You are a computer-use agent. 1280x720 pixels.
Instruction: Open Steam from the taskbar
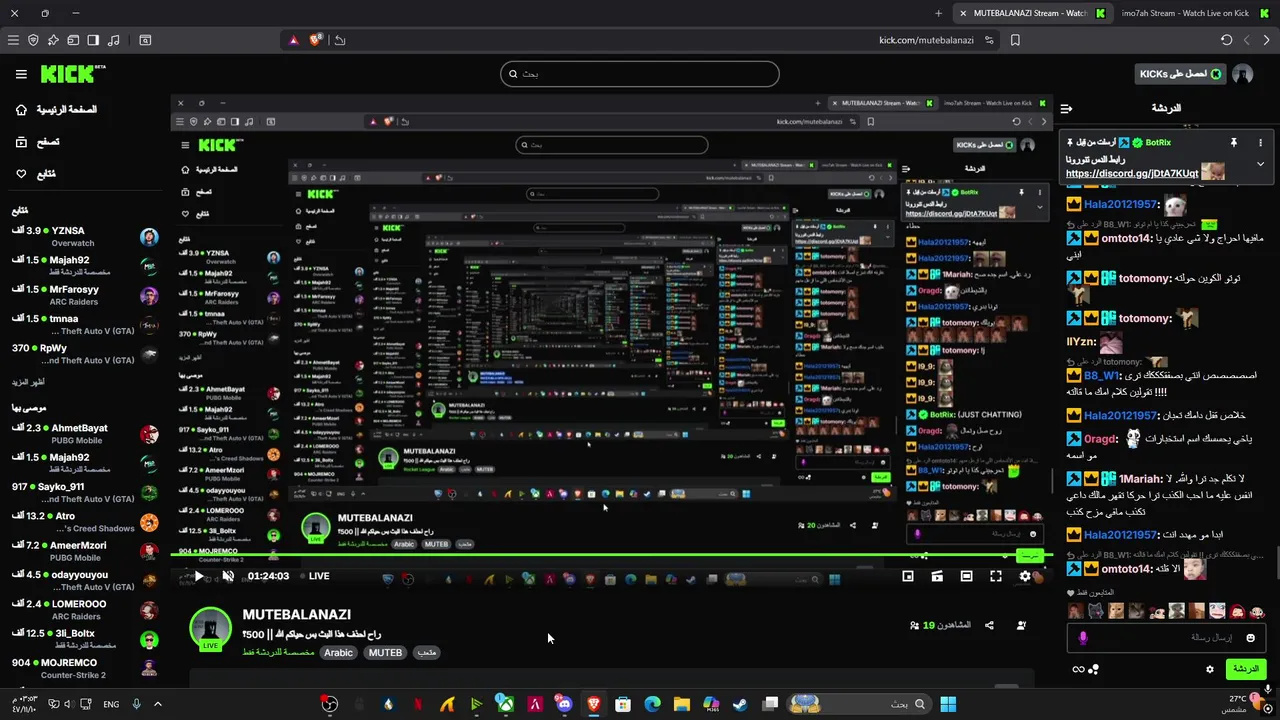point(739,704)
